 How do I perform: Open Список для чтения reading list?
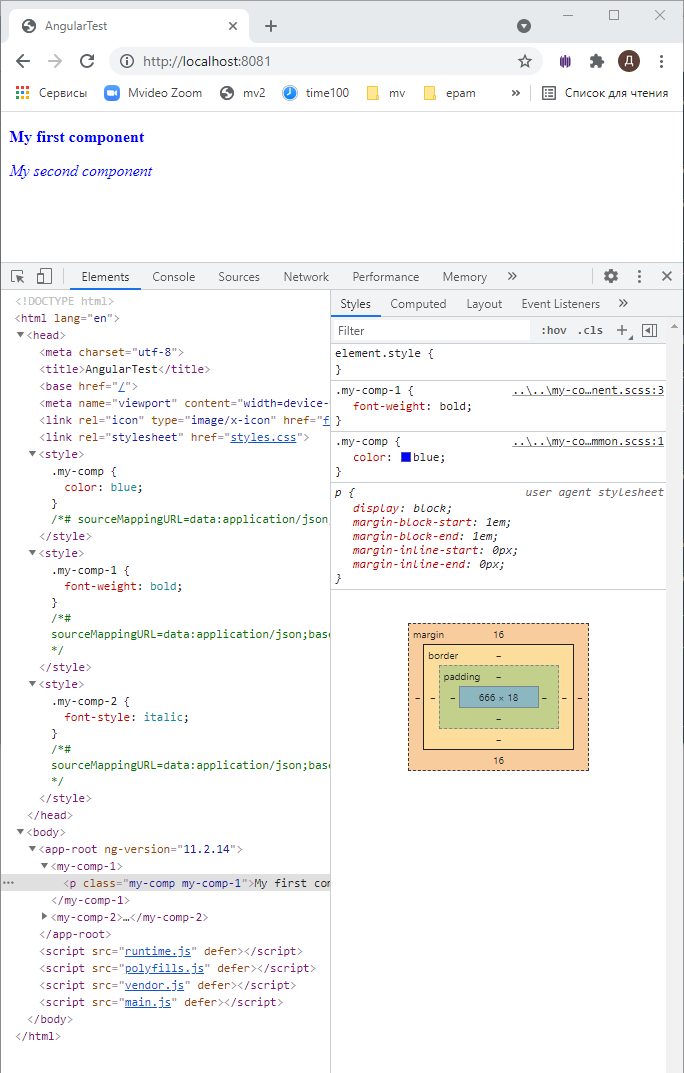pos(605,93)
